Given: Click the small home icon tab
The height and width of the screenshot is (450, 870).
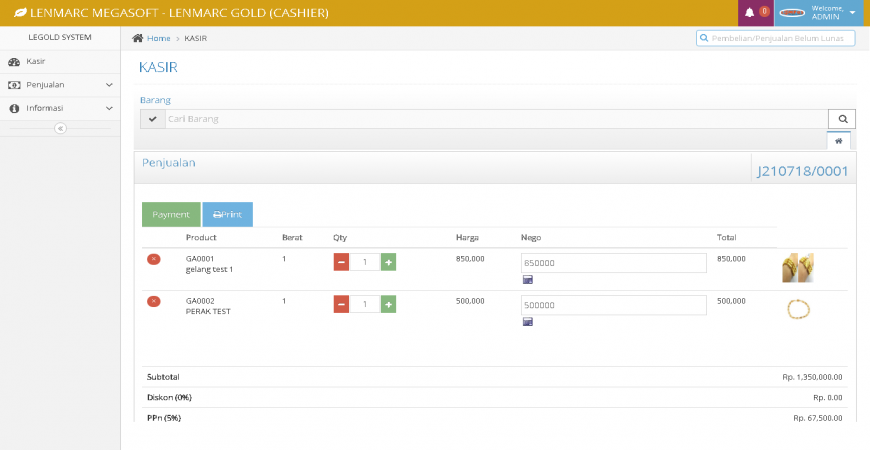Looking at the screenshot, I should [838, 141].
